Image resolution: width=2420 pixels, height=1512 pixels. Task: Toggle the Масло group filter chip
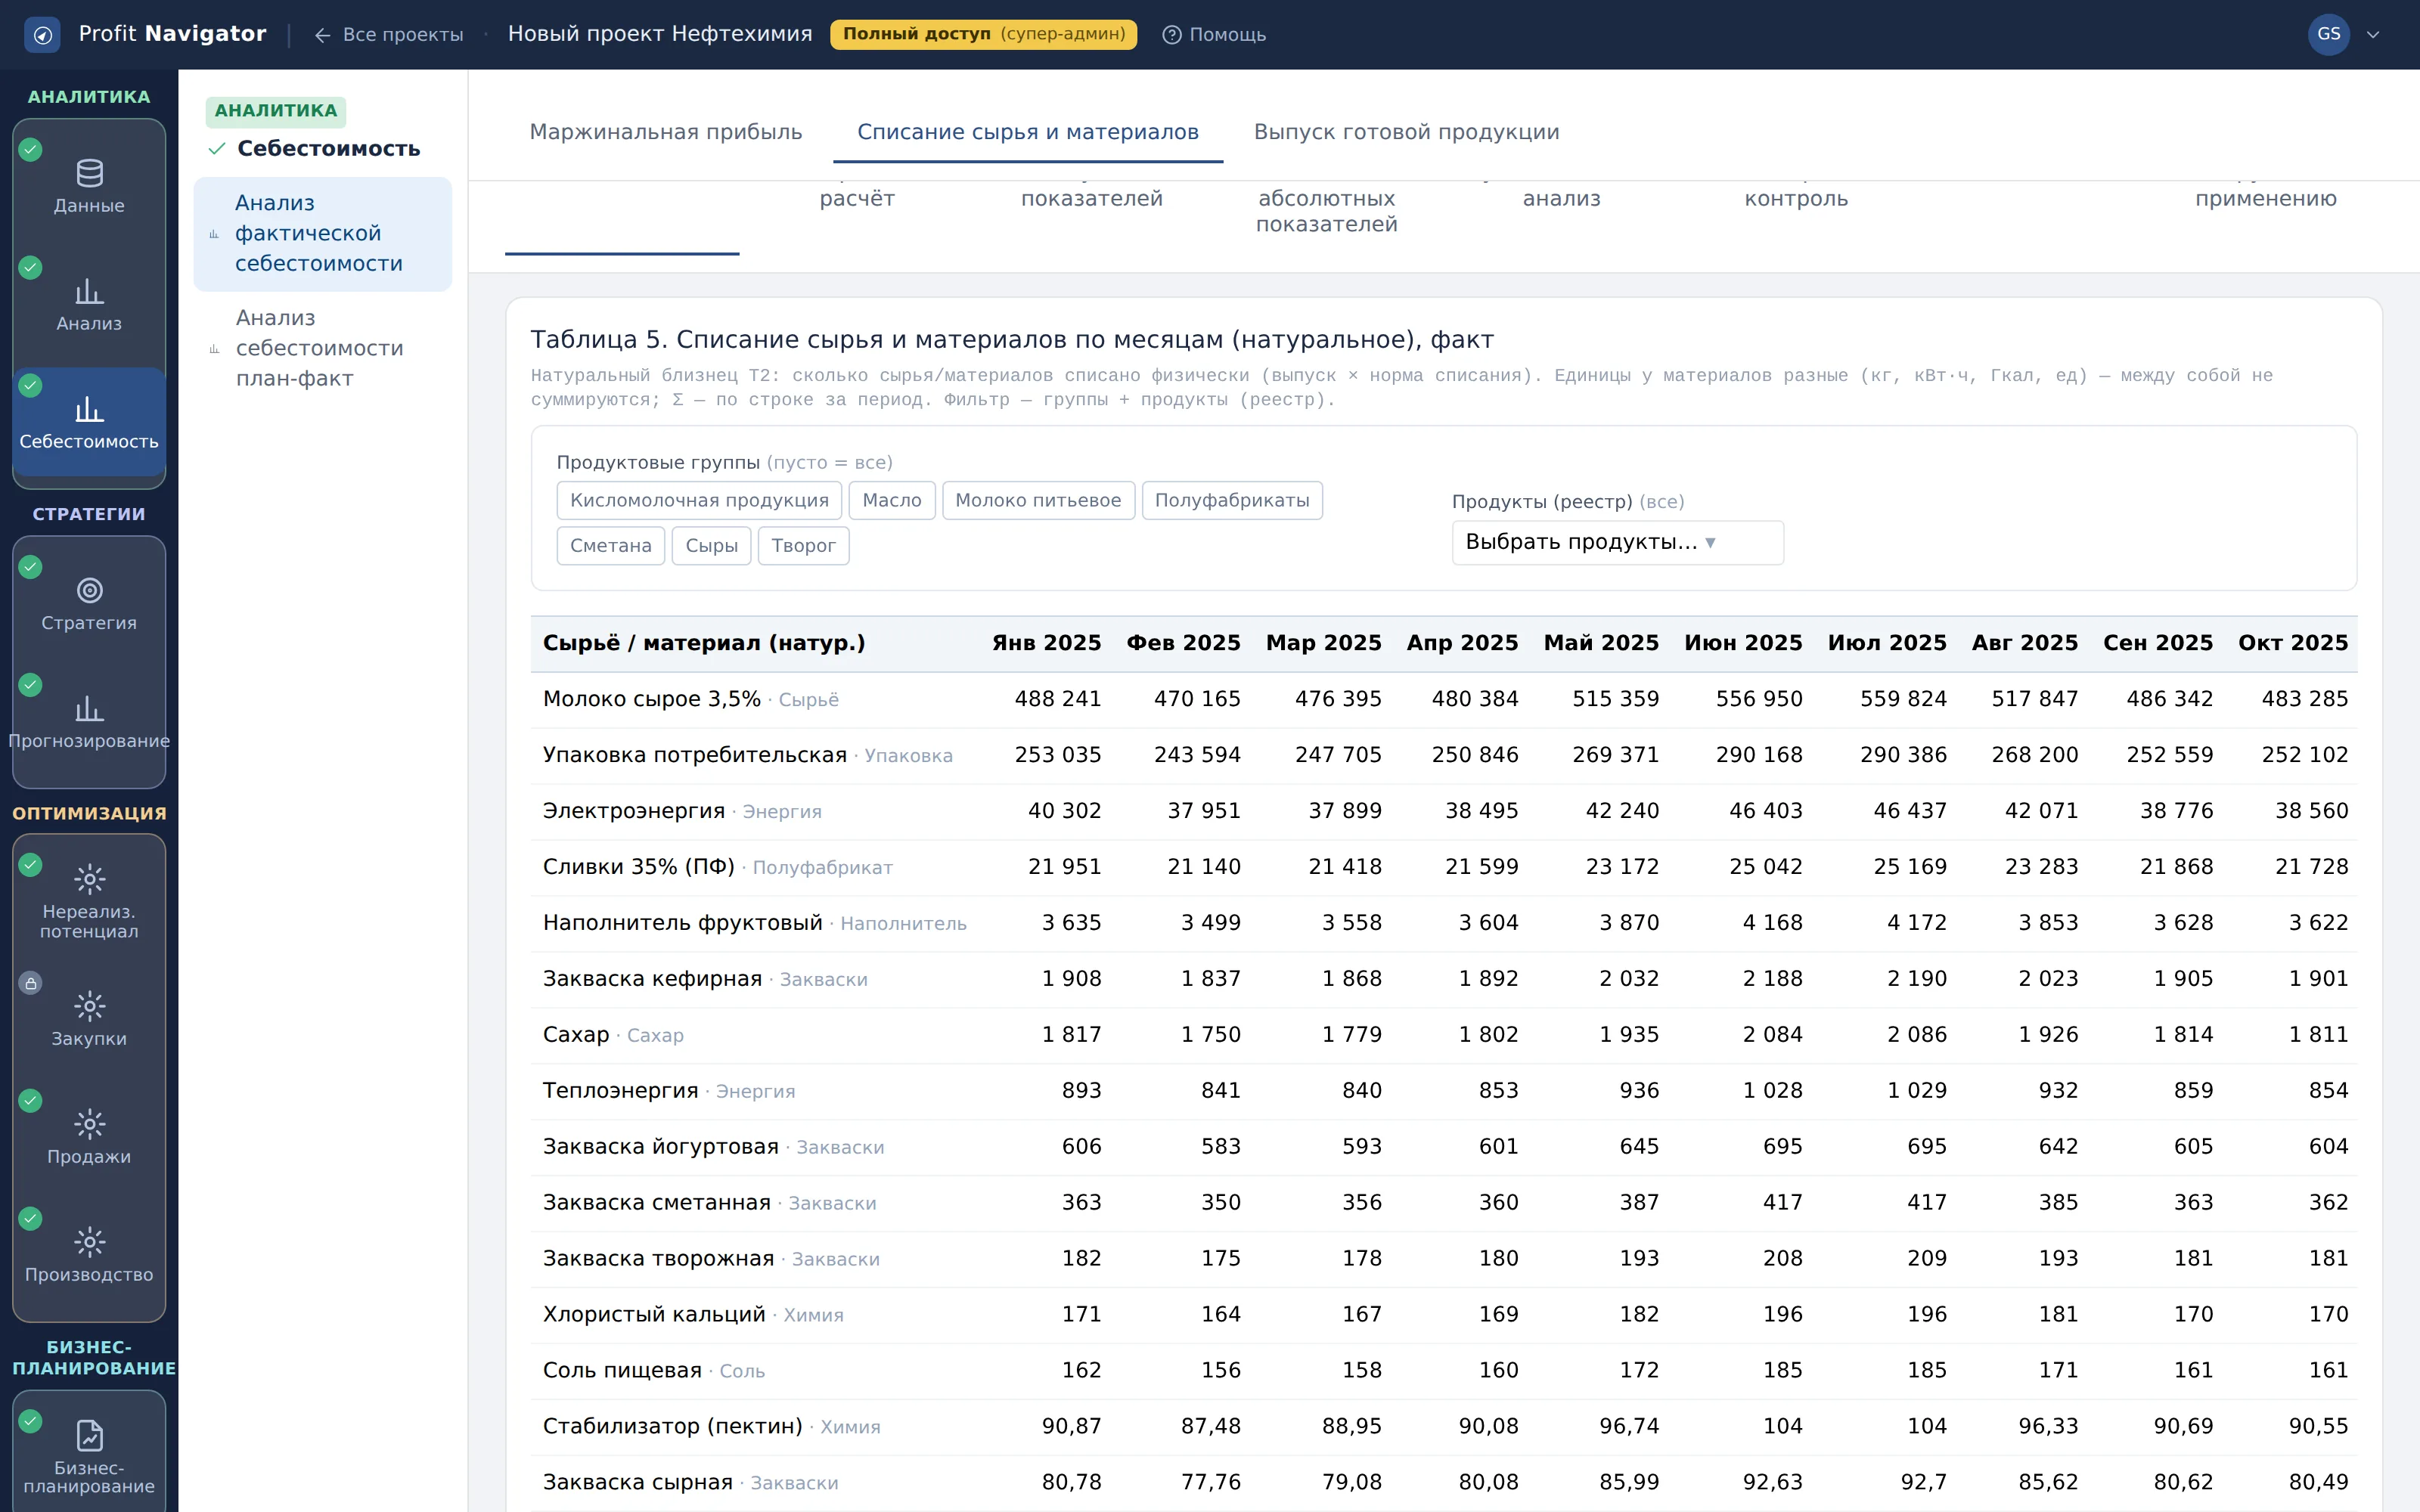coord(891,500)
